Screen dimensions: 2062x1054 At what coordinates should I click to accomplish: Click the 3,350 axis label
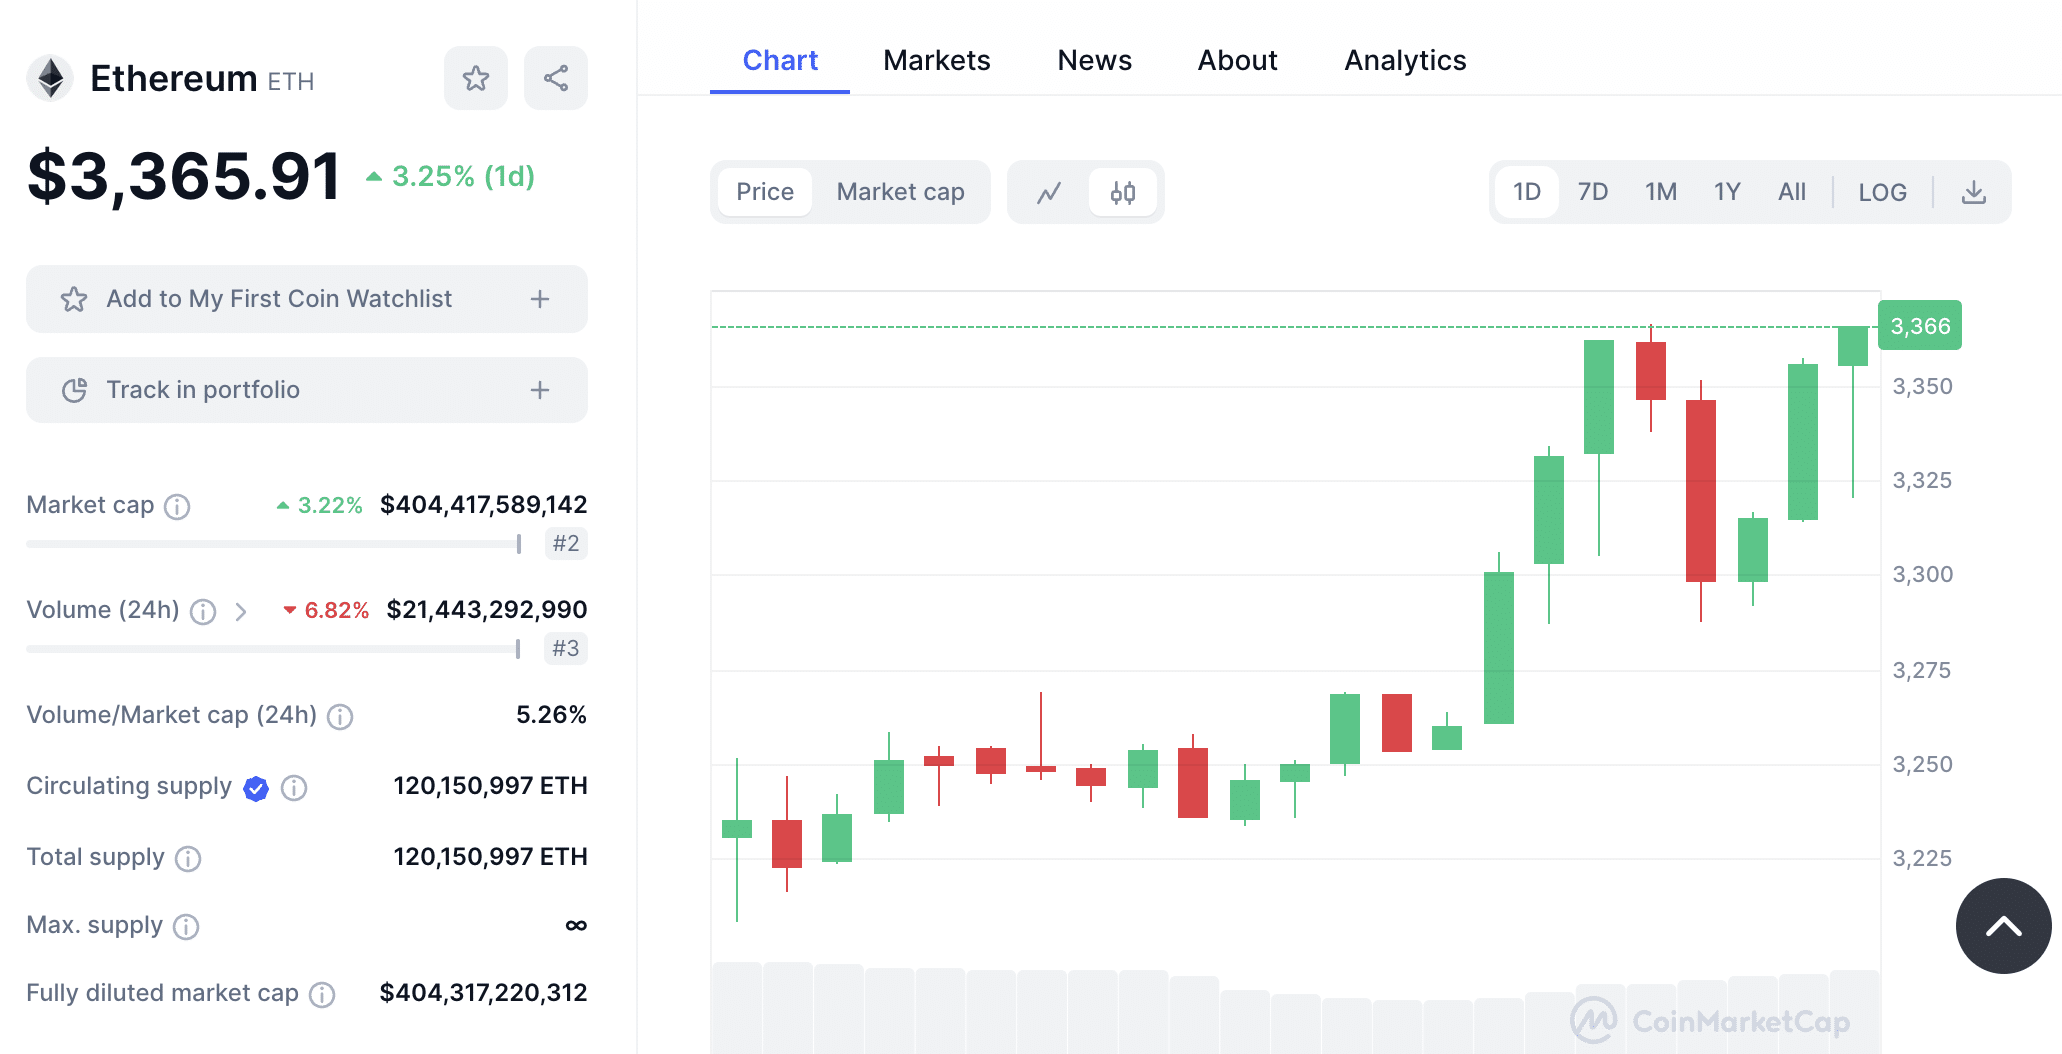pyautogui.click(x=1922, y=386)
